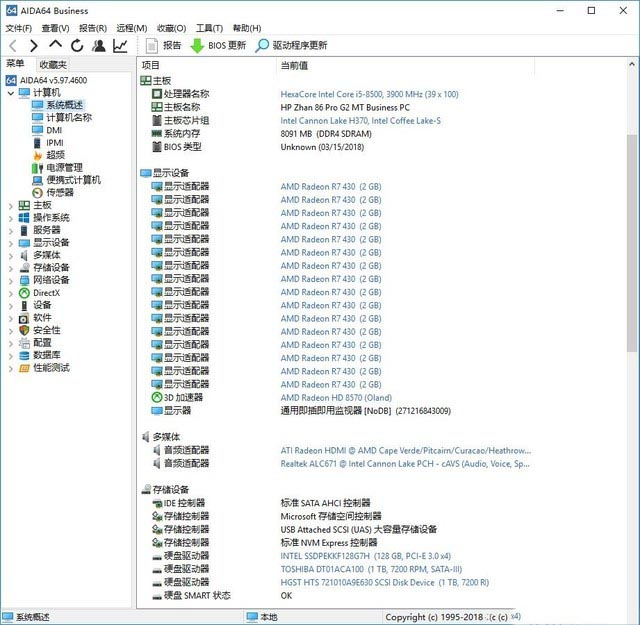Click the 报告 report toolbar button
The height and width of the screenshot is (625, 640).
(163, 46)
